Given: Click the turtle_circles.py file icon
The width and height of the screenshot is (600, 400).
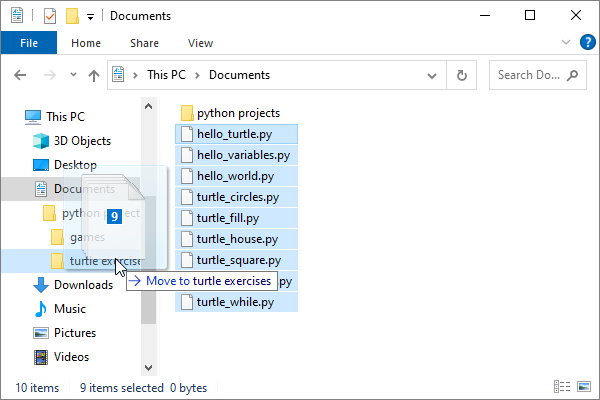Looking at the screenshot, I should [187, 197].
